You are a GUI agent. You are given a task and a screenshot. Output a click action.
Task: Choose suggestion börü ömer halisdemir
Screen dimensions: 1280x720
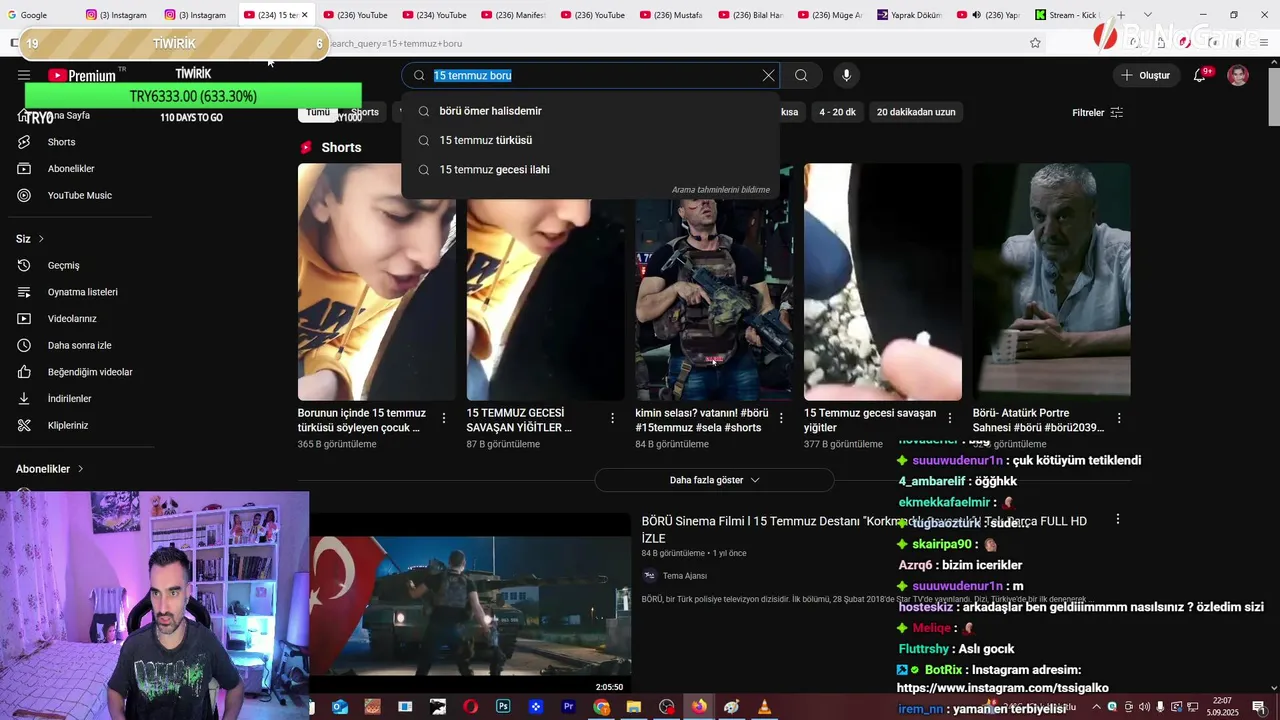(x=590, y=111)
